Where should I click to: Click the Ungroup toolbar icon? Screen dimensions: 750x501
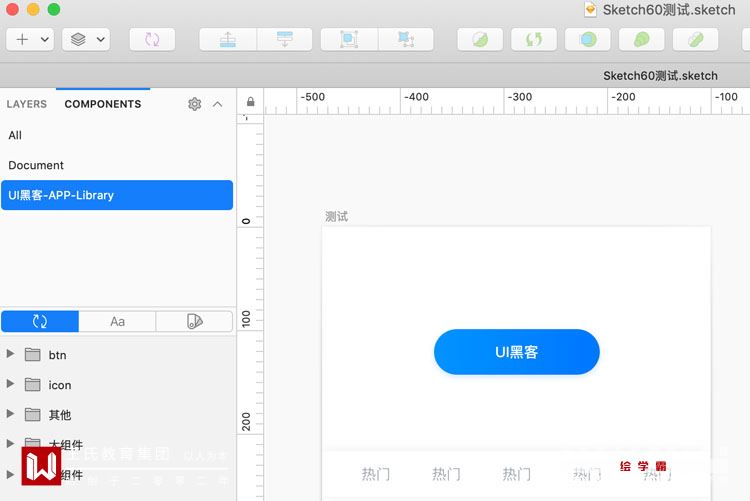point(406,39)
